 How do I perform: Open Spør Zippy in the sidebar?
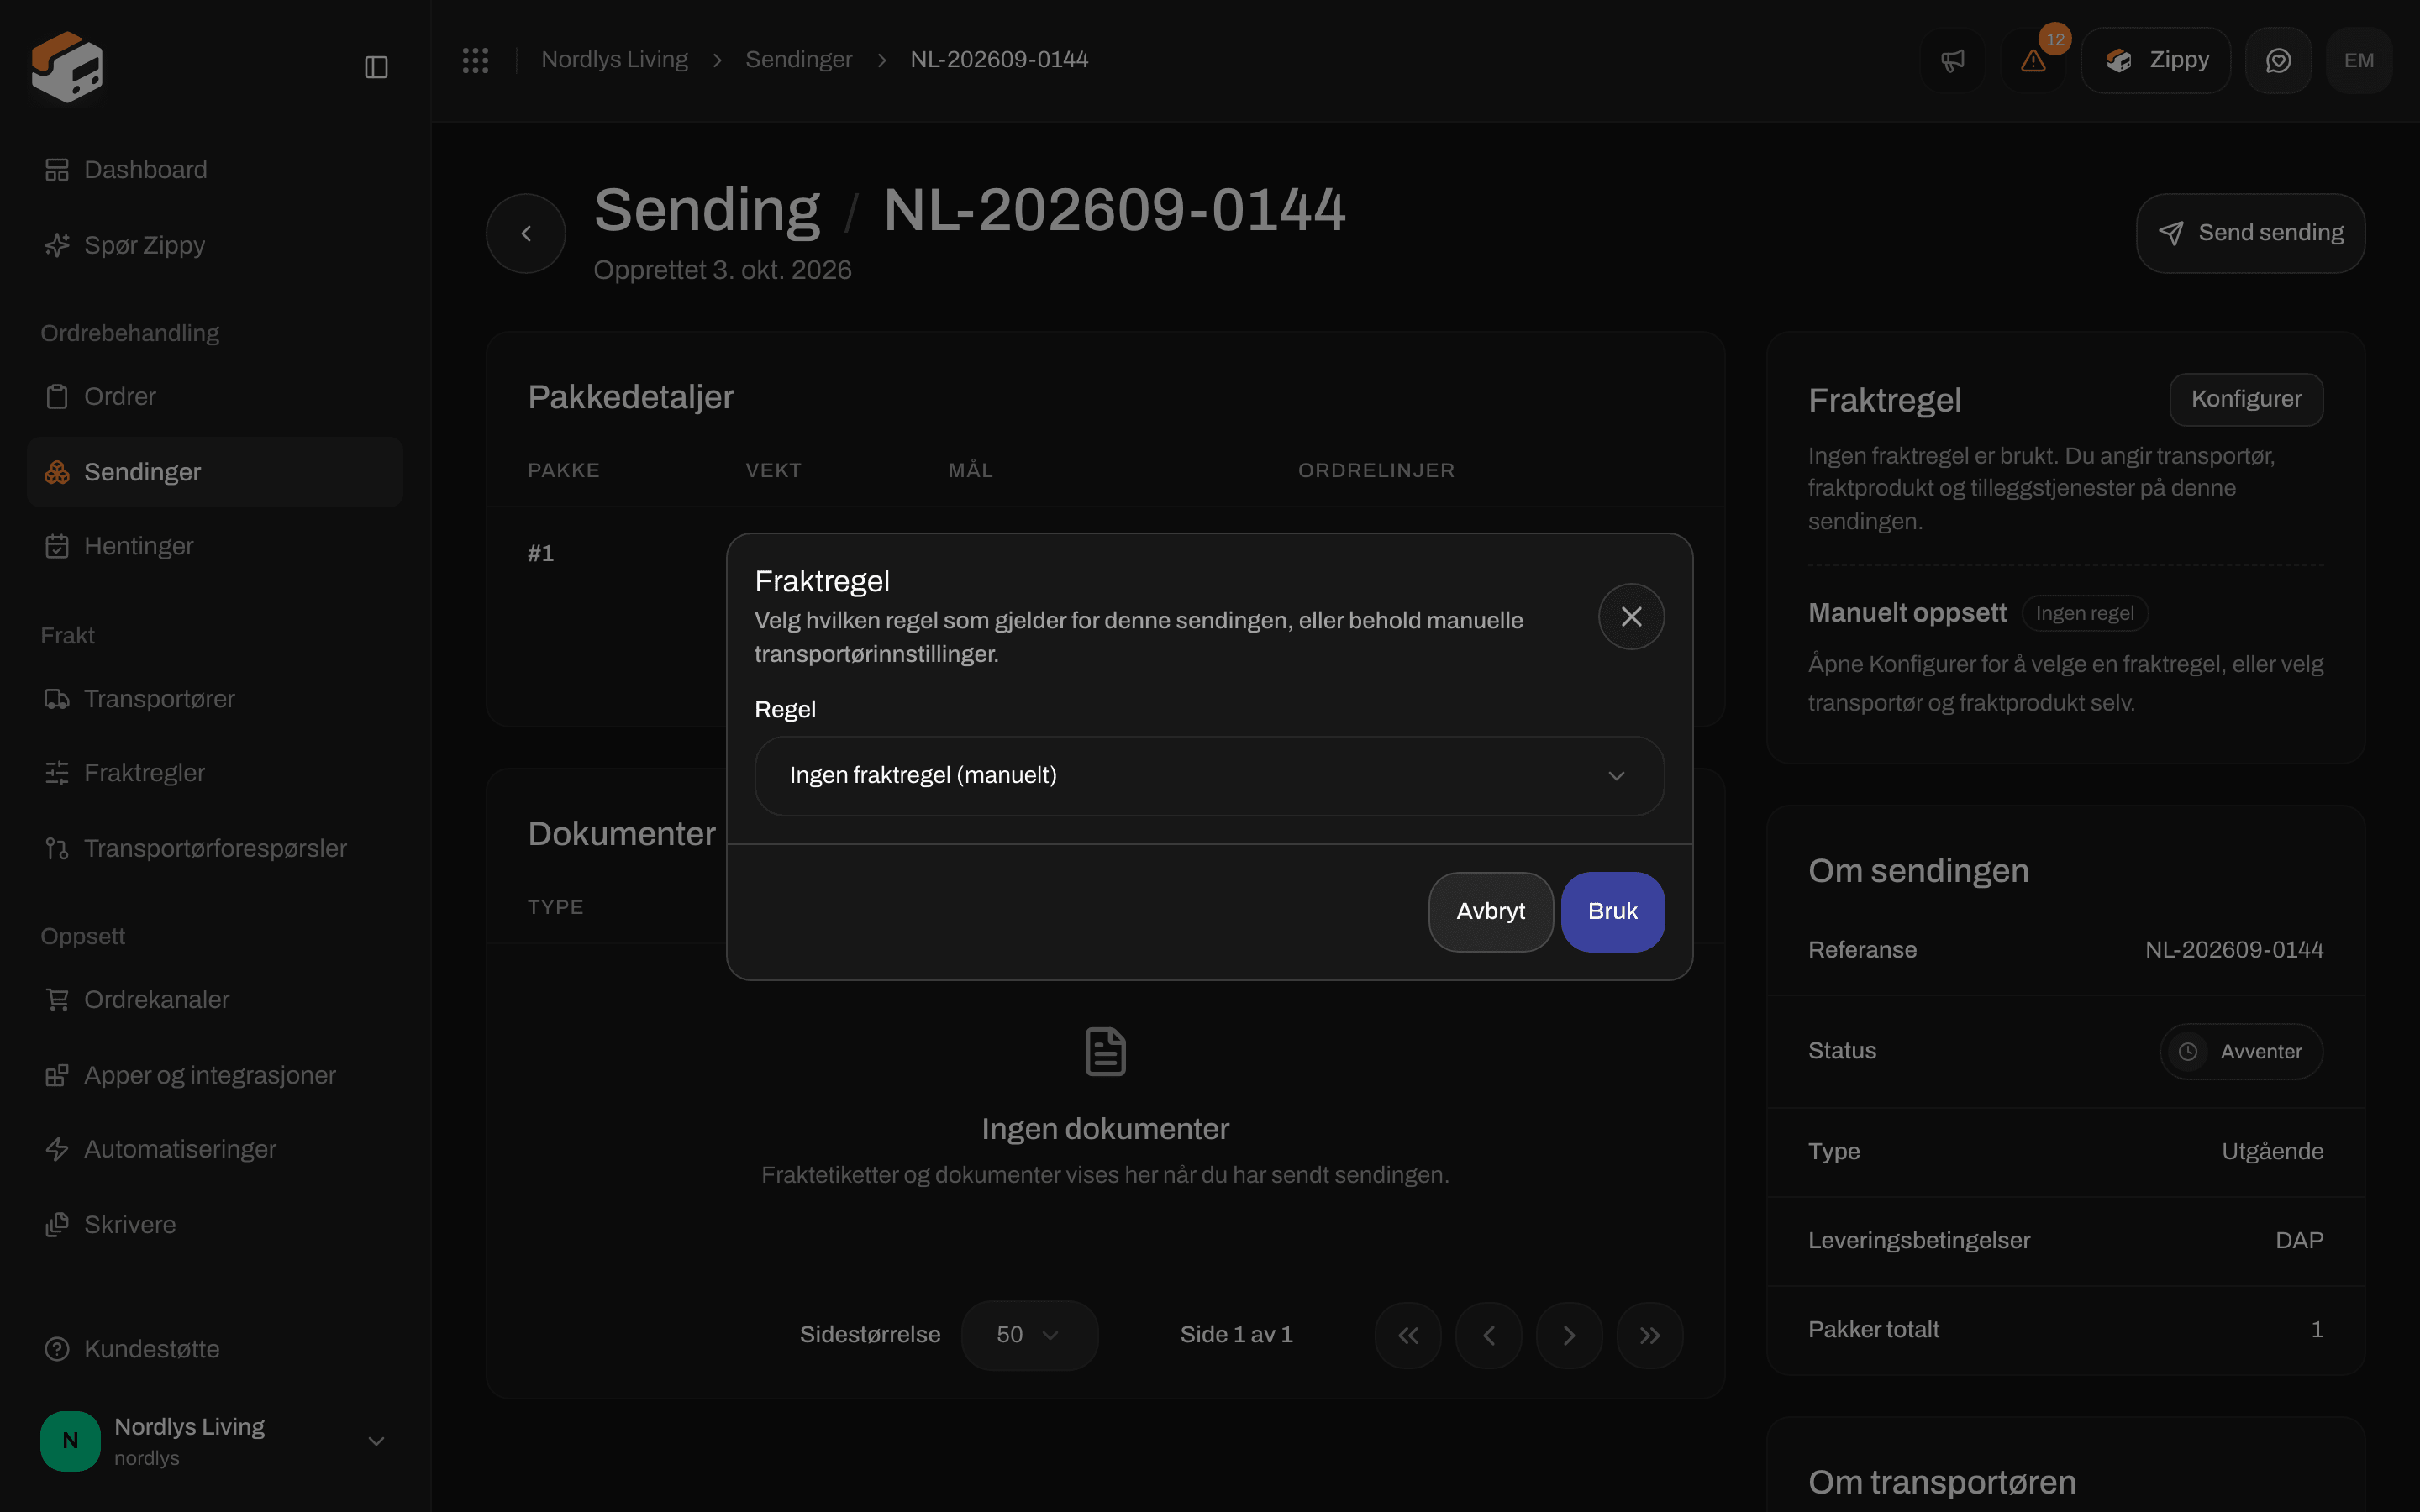point(215,245)
